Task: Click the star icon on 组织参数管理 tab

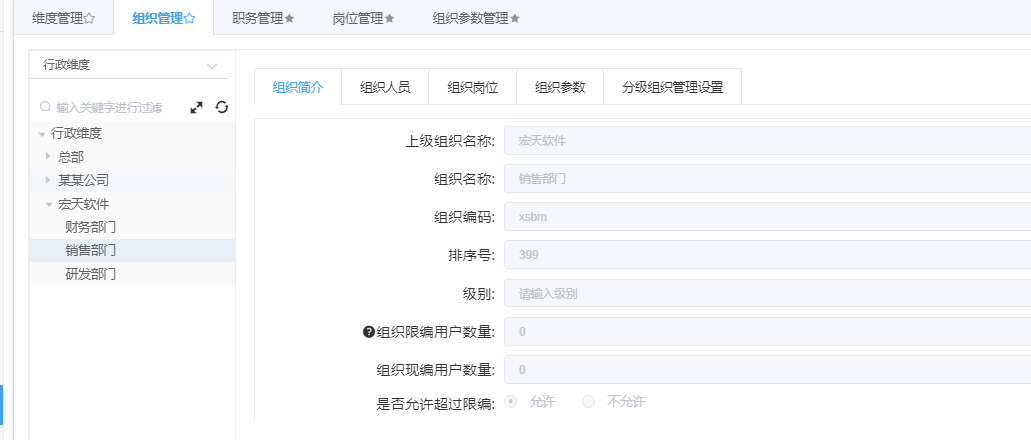Action: click(515, 18)
